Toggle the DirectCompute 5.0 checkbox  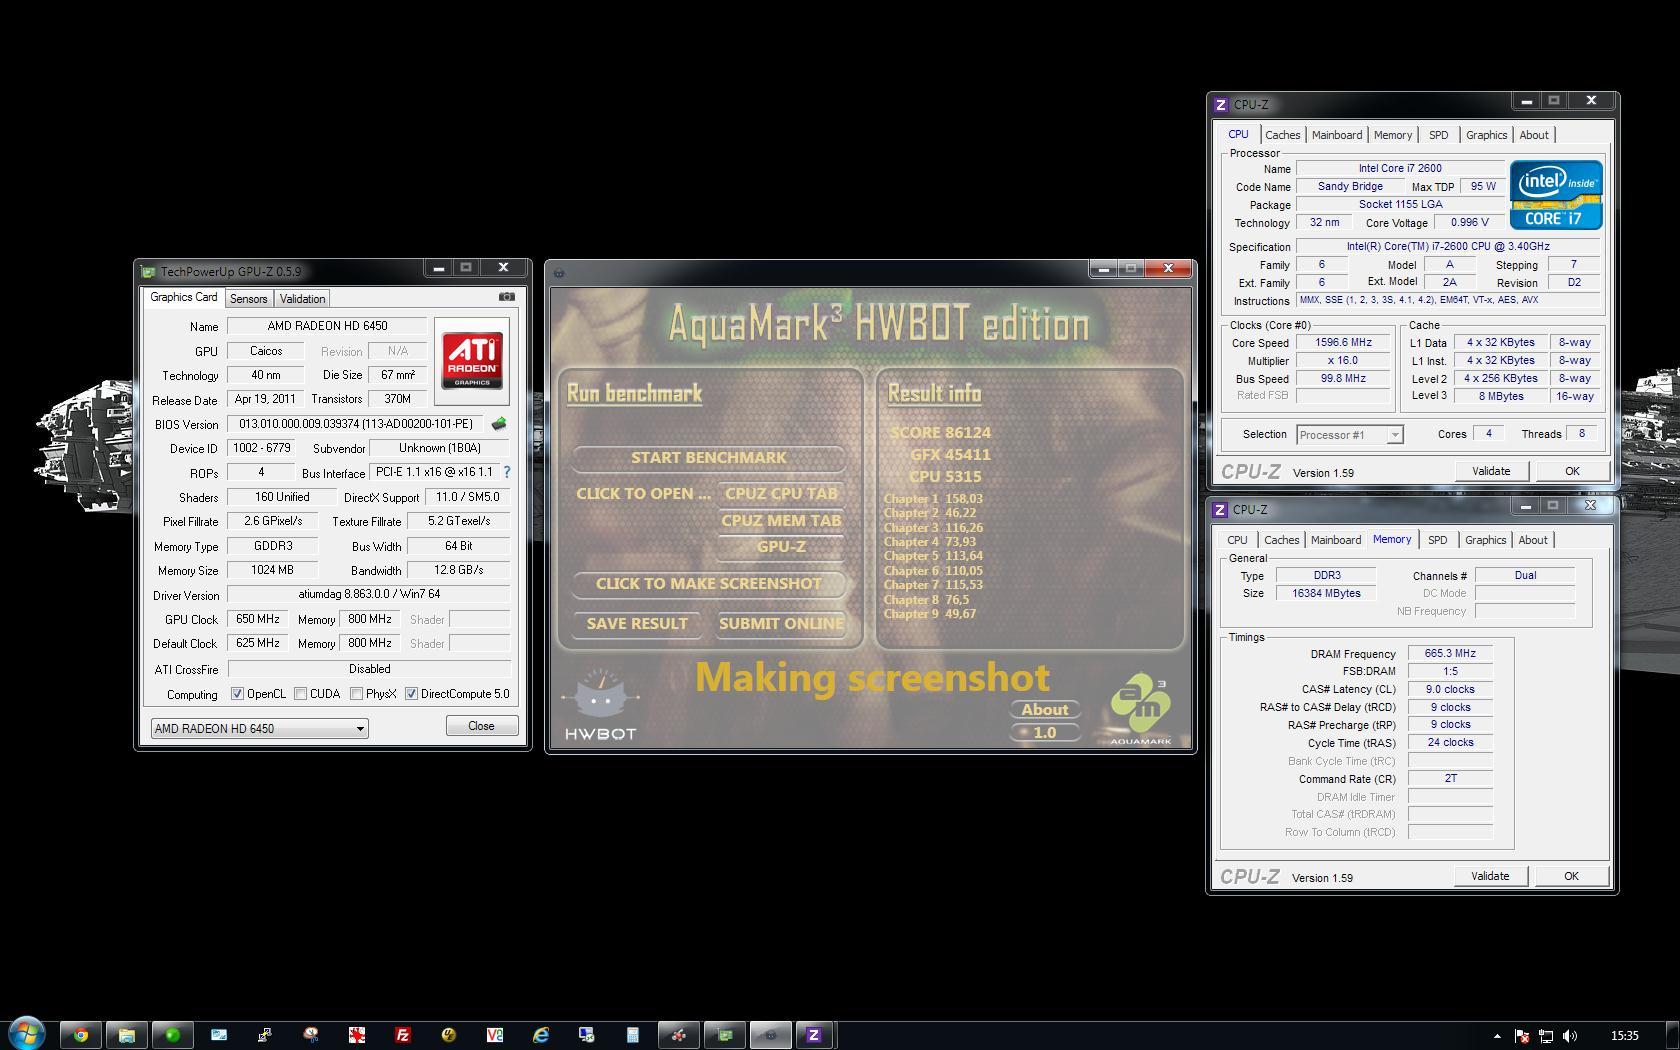click(x=411, y=694)
